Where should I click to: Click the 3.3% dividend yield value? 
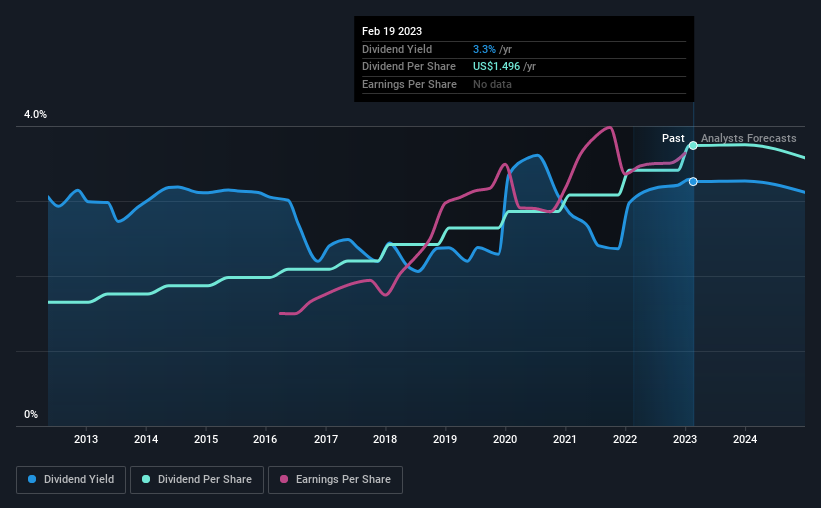pos(484,49)
